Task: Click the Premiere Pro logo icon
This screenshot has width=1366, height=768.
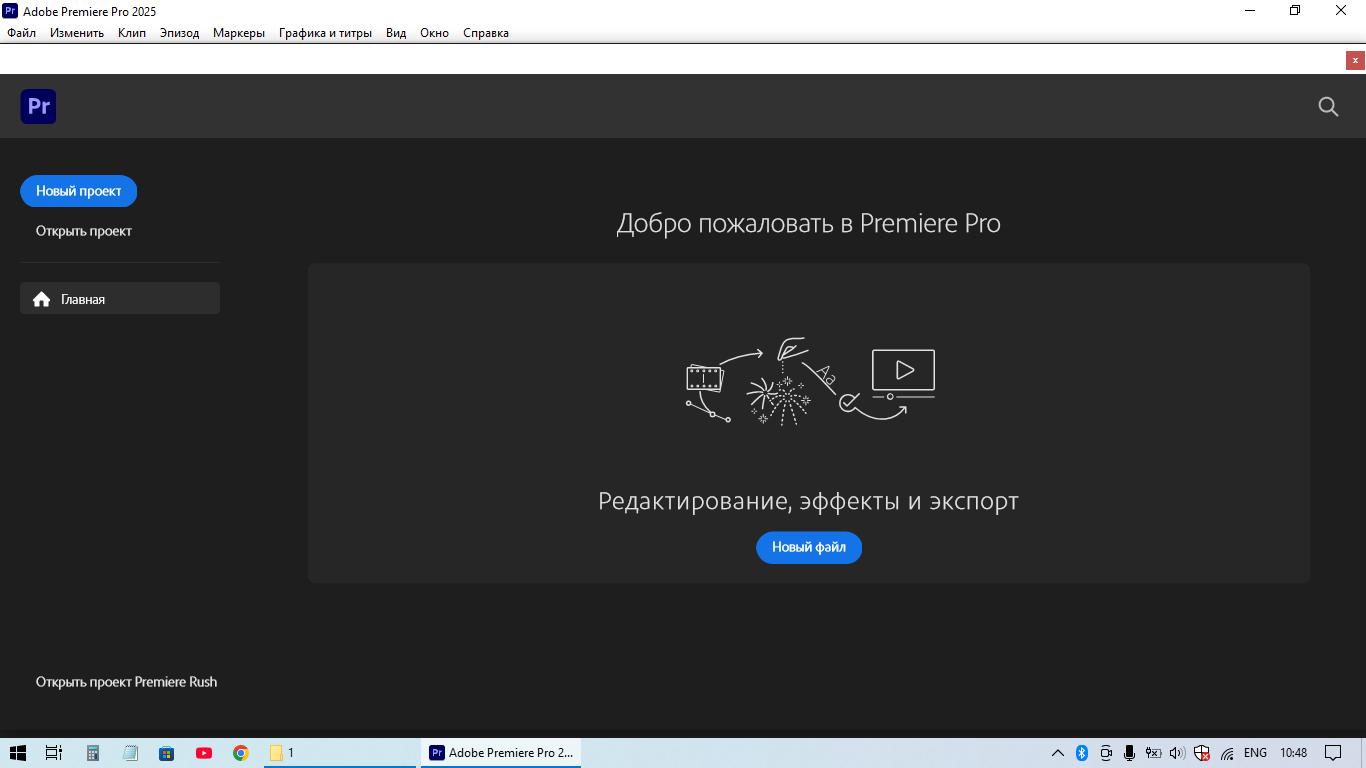Action: click(38, 106)
